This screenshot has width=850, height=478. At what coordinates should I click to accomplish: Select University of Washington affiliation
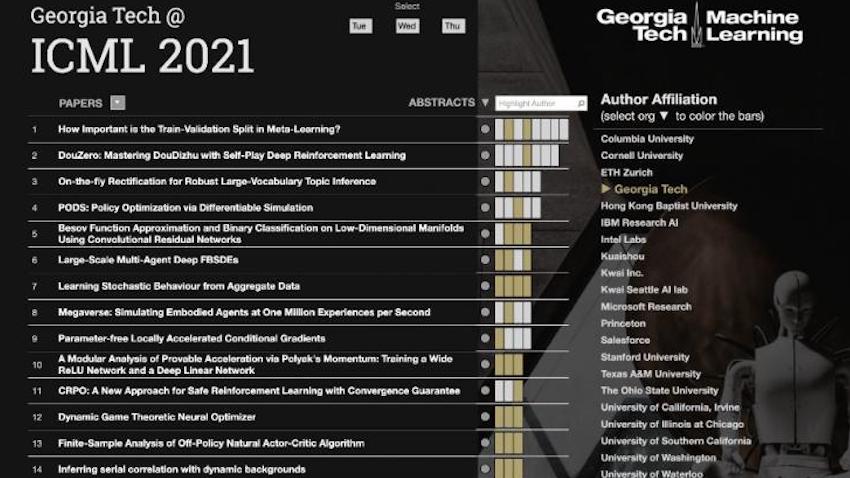tap(658, 458)
